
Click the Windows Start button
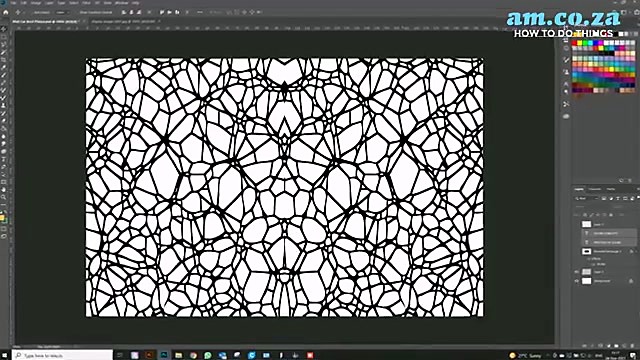coord(5,356)
